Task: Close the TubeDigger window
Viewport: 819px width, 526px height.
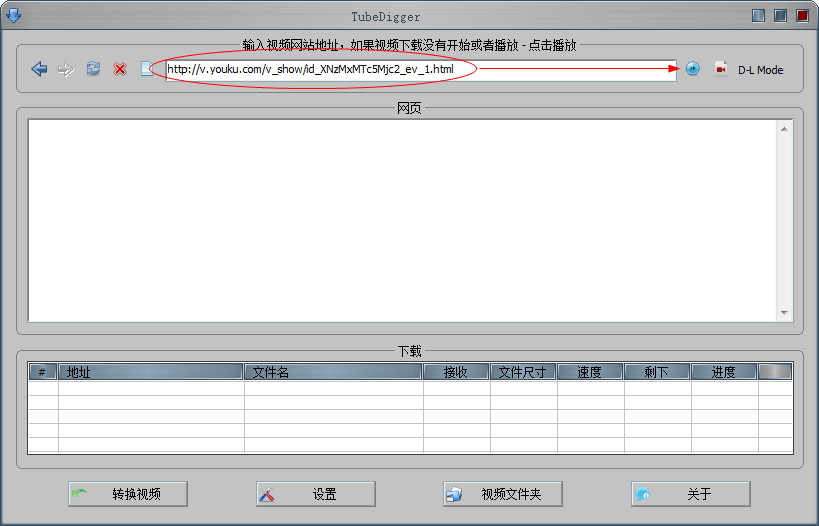Action: (x=802, y=16)
